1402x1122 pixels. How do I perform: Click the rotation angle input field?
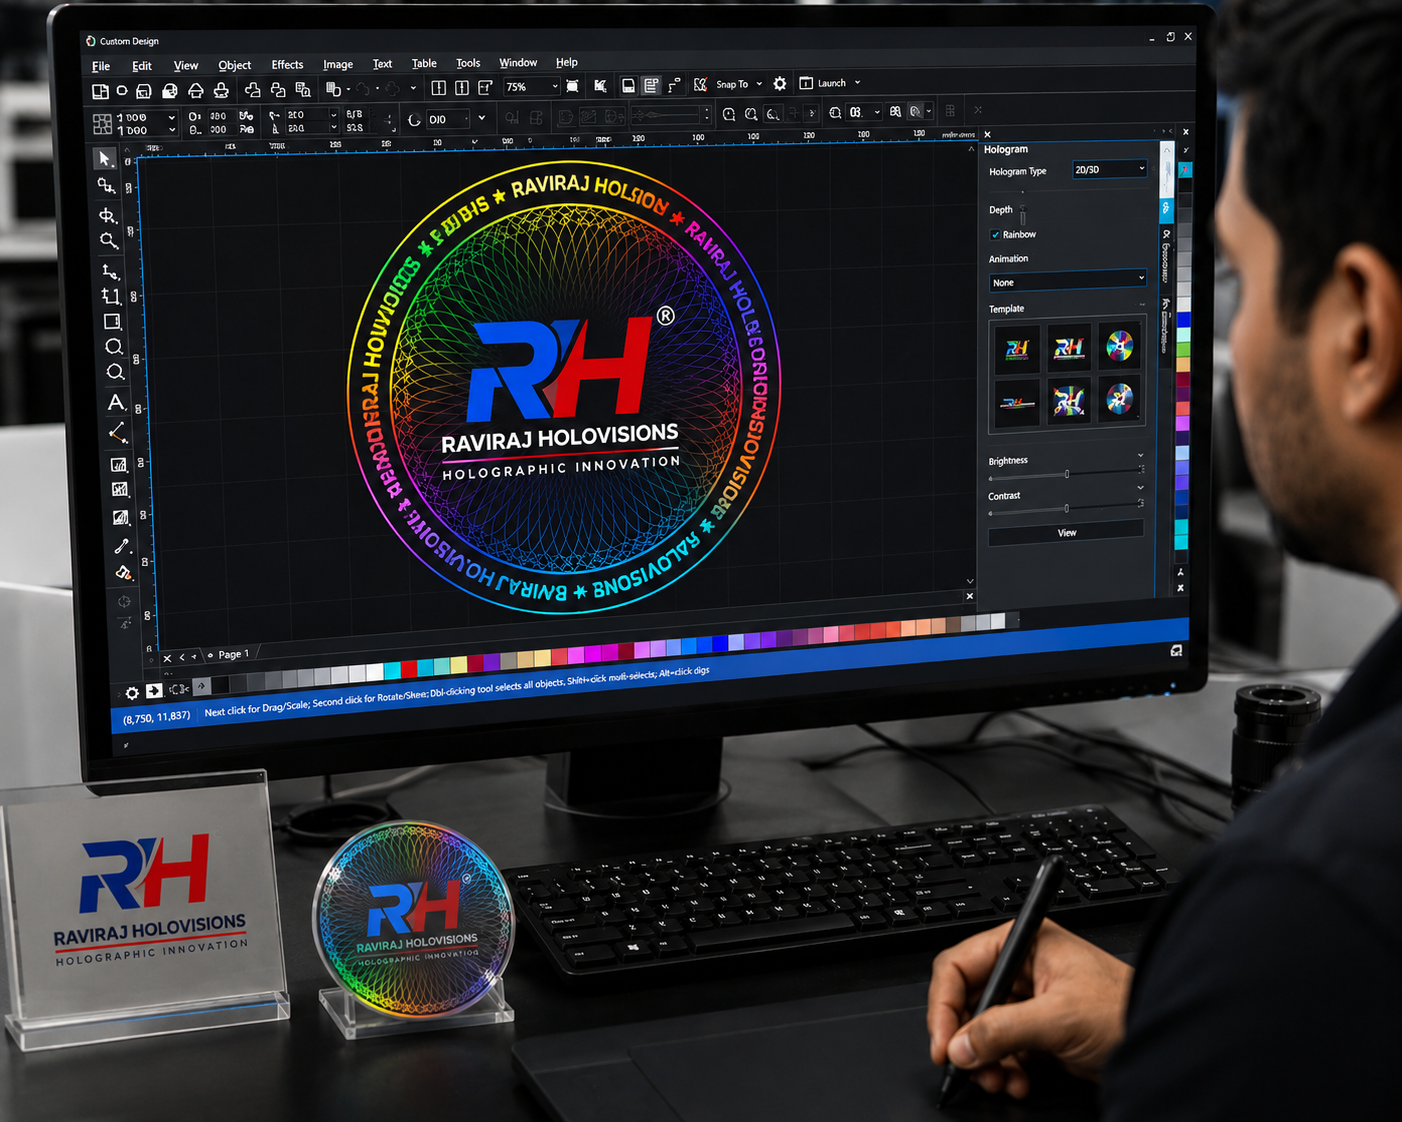coord(448,120)
